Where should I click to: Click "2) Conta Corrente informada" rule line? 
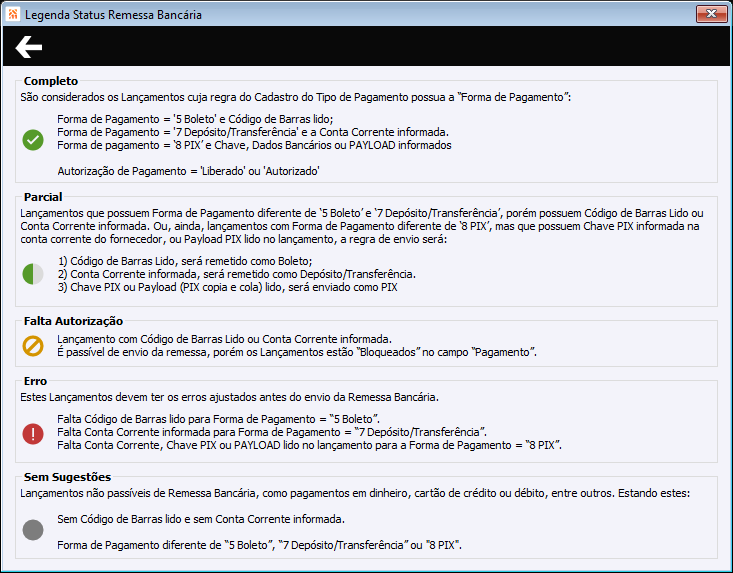(237, 274)
